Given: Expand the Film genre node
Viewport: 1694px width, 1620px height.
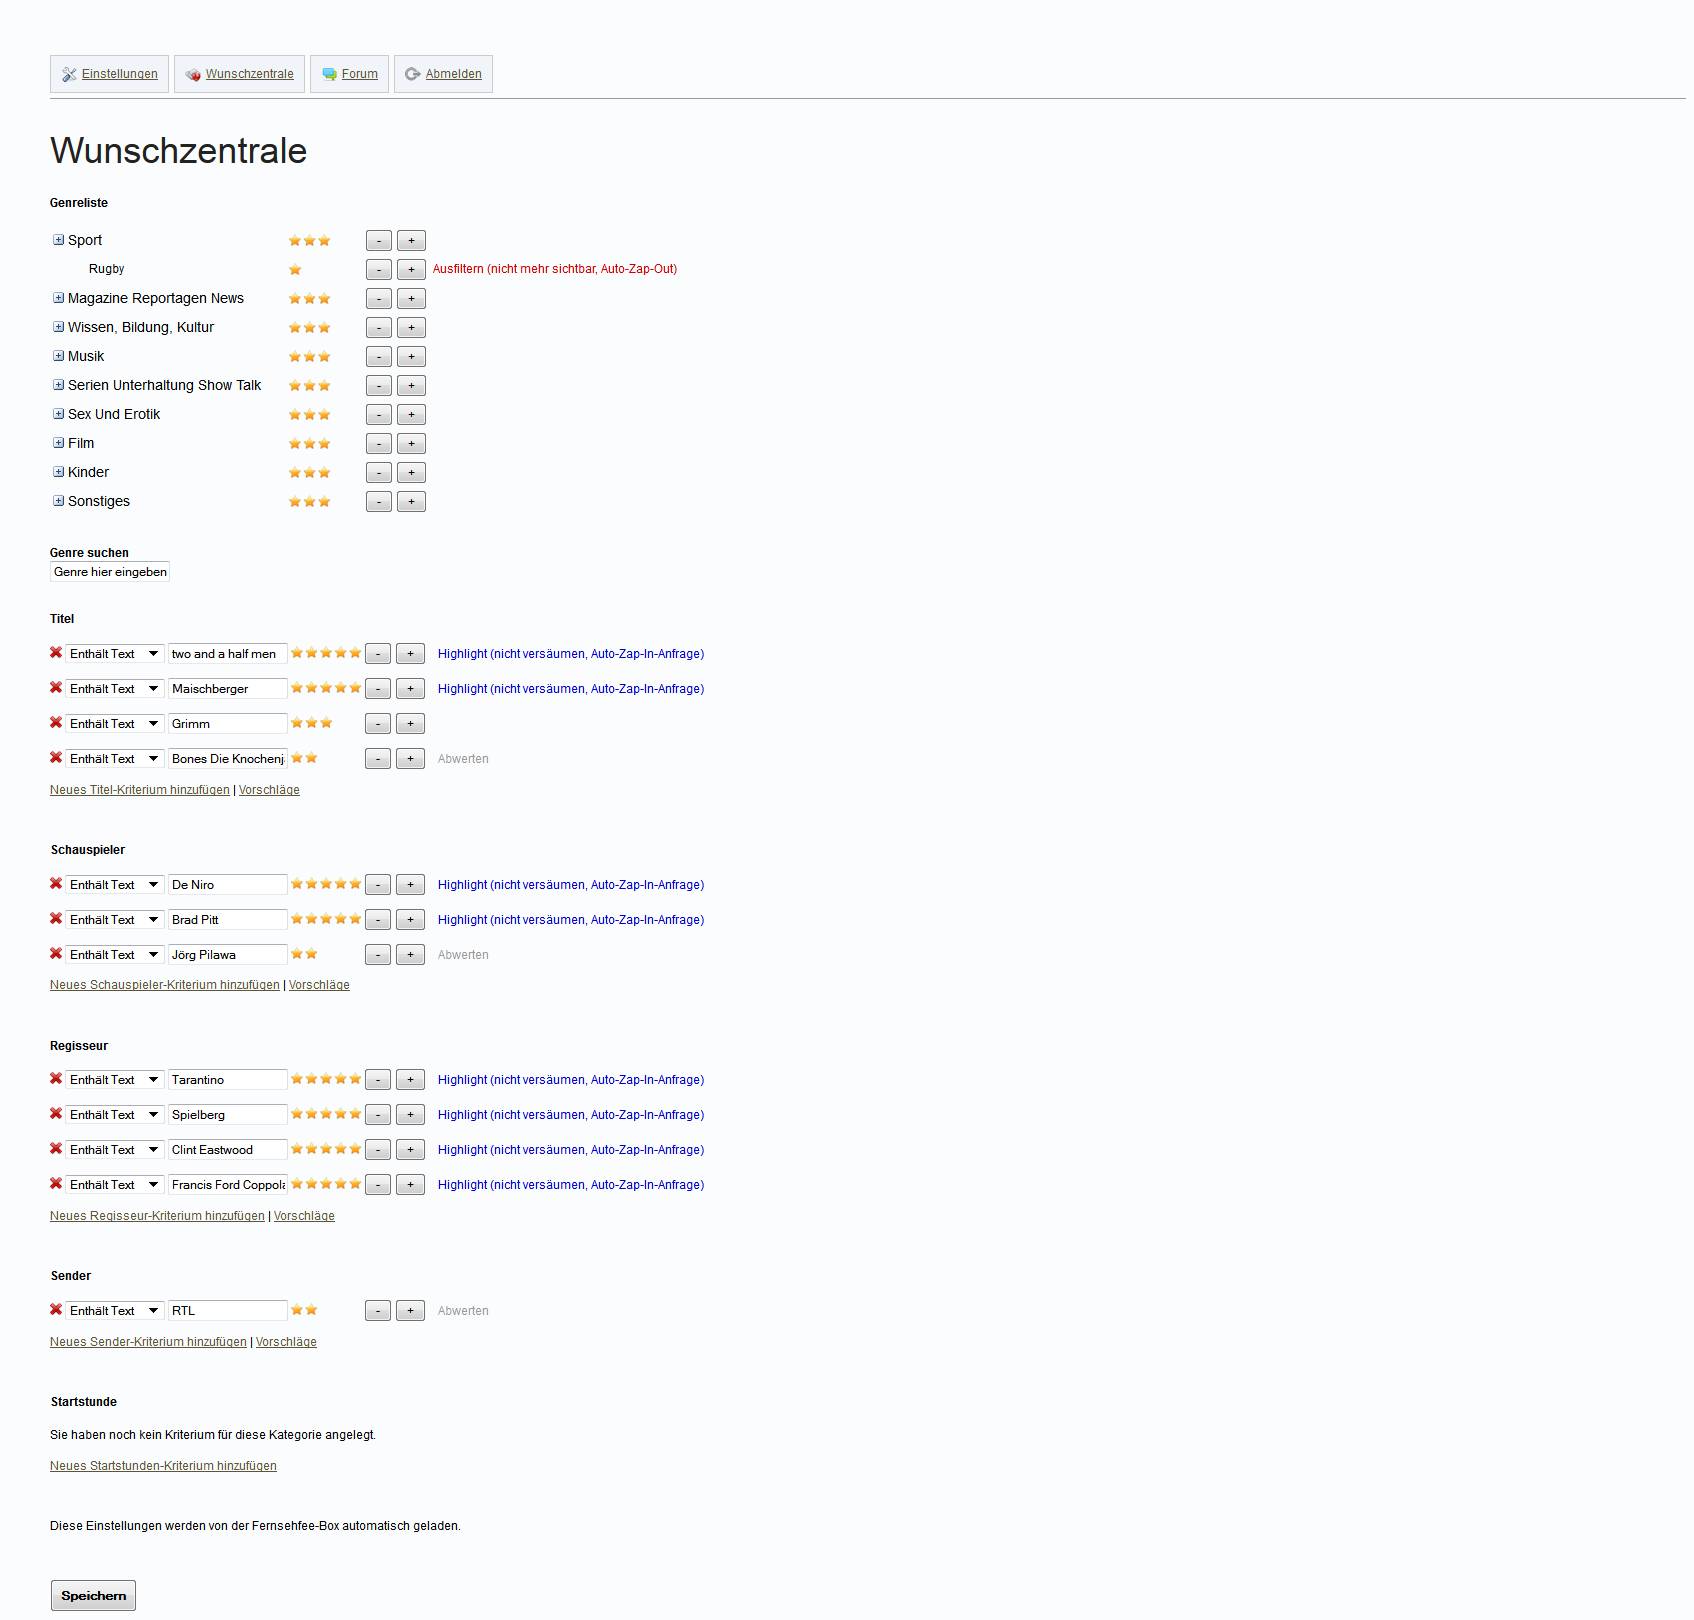Looking at the screenshot, I should pyautogui.click(x=58, y=443).
